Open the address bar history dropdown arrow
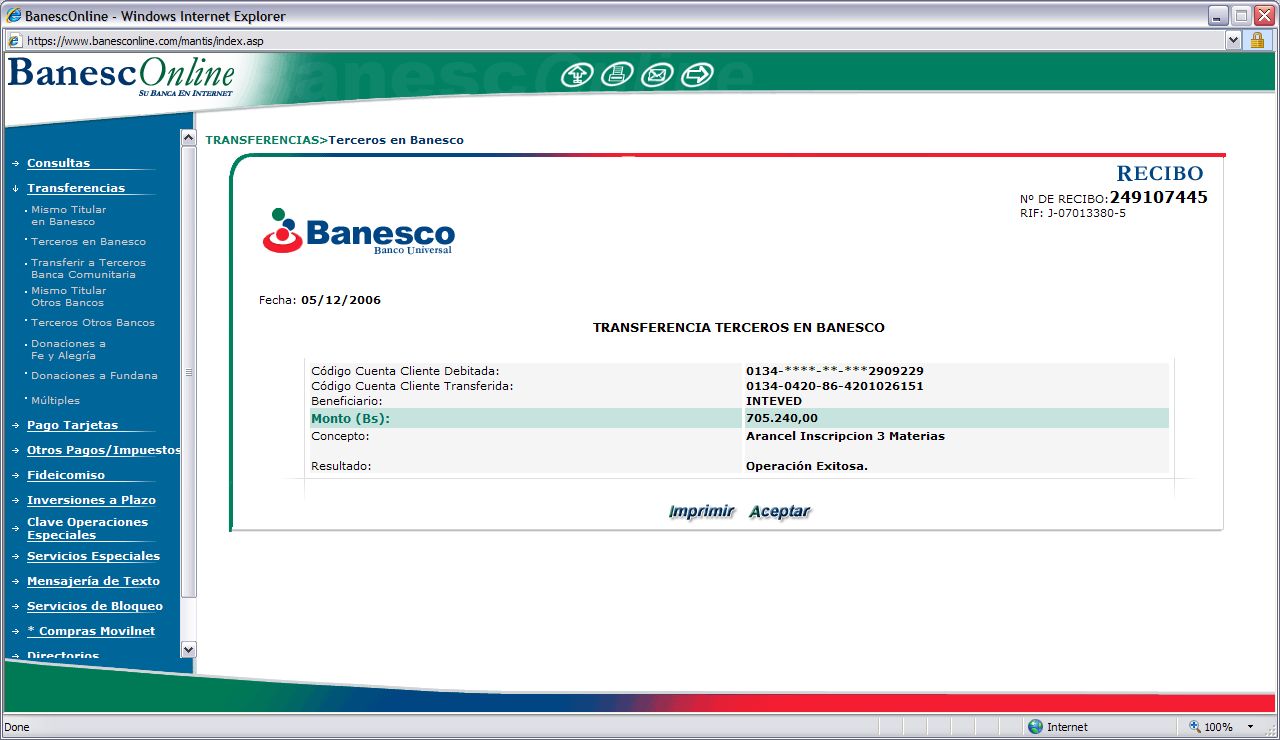 1234,41
